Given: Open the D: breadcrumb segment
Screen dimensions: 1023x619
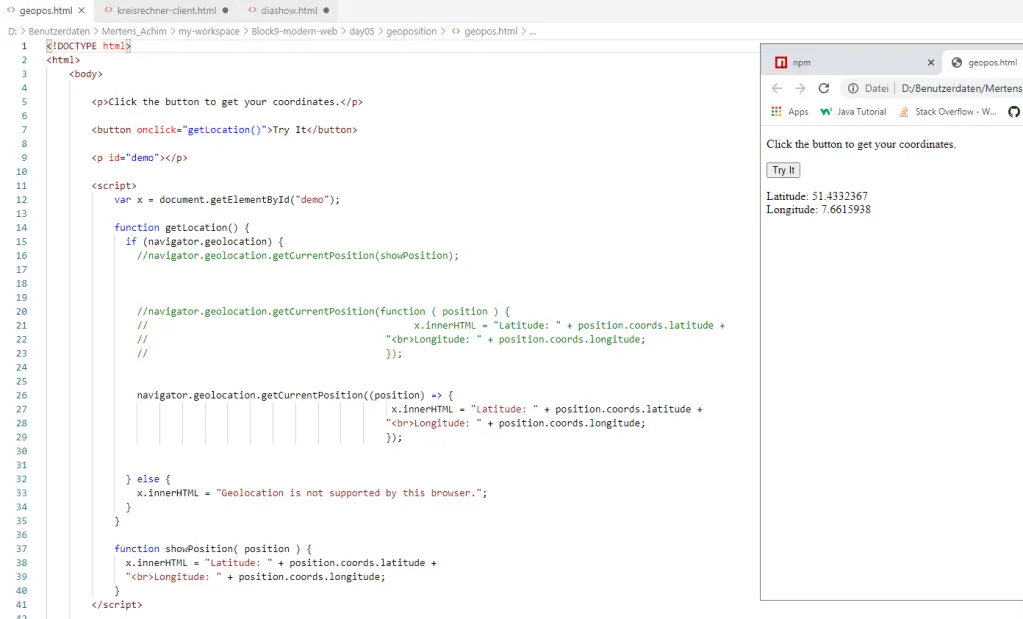Looking at the screenshot, I should point(12,31).
